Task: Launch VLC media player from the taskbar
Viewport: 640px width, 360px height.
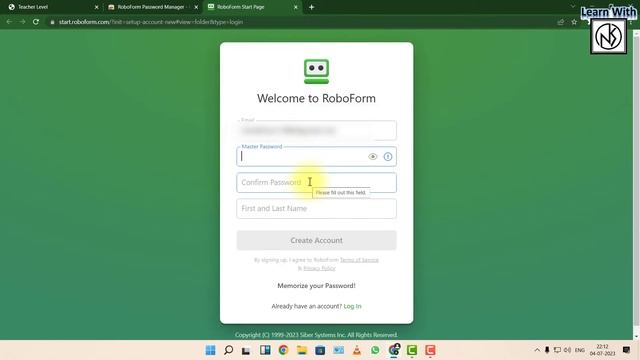Action: [357, 350]
